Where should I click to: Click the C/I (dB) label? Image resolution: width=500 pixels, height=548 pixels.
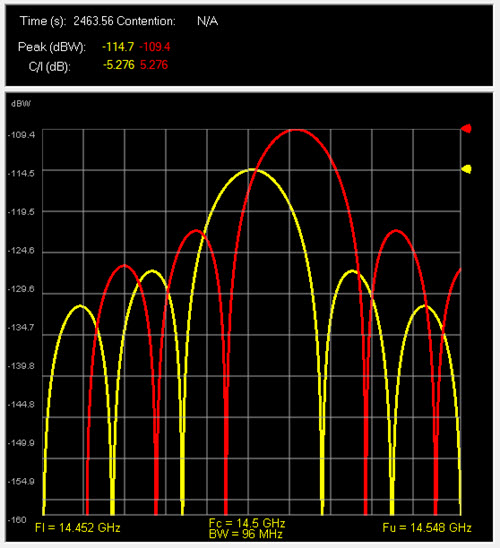tap(50, 66)
